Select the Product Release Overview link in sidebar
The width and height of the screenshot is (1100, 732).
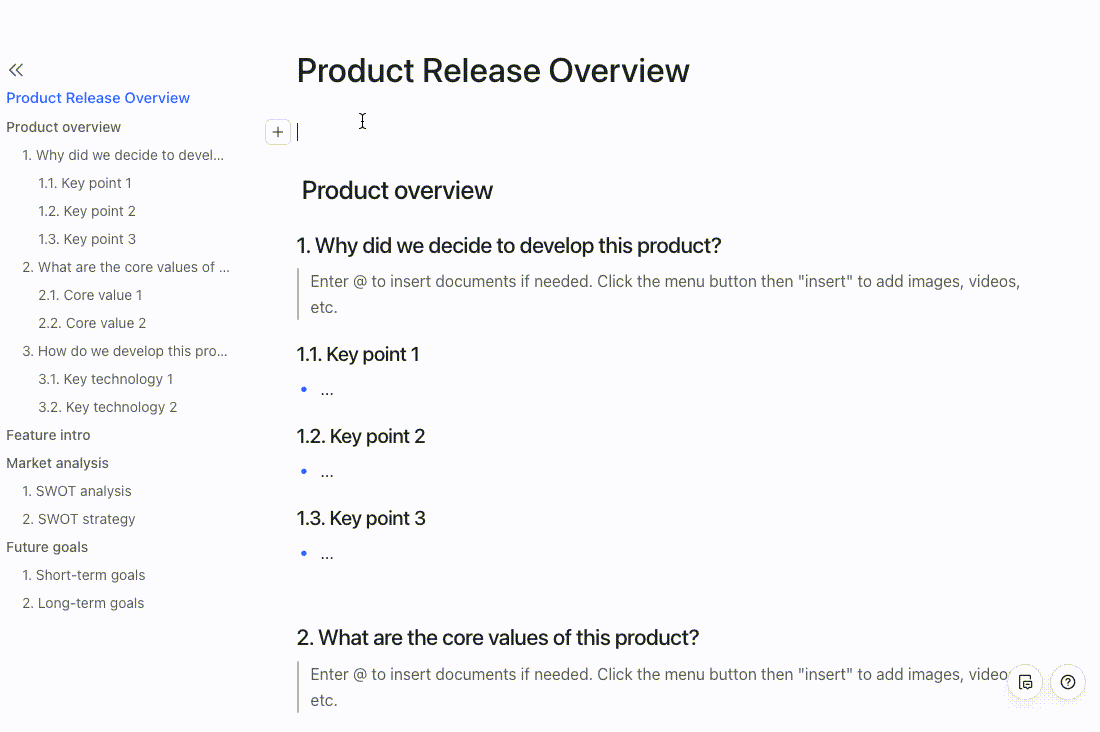pyautogui.click(x=97, y=97)
